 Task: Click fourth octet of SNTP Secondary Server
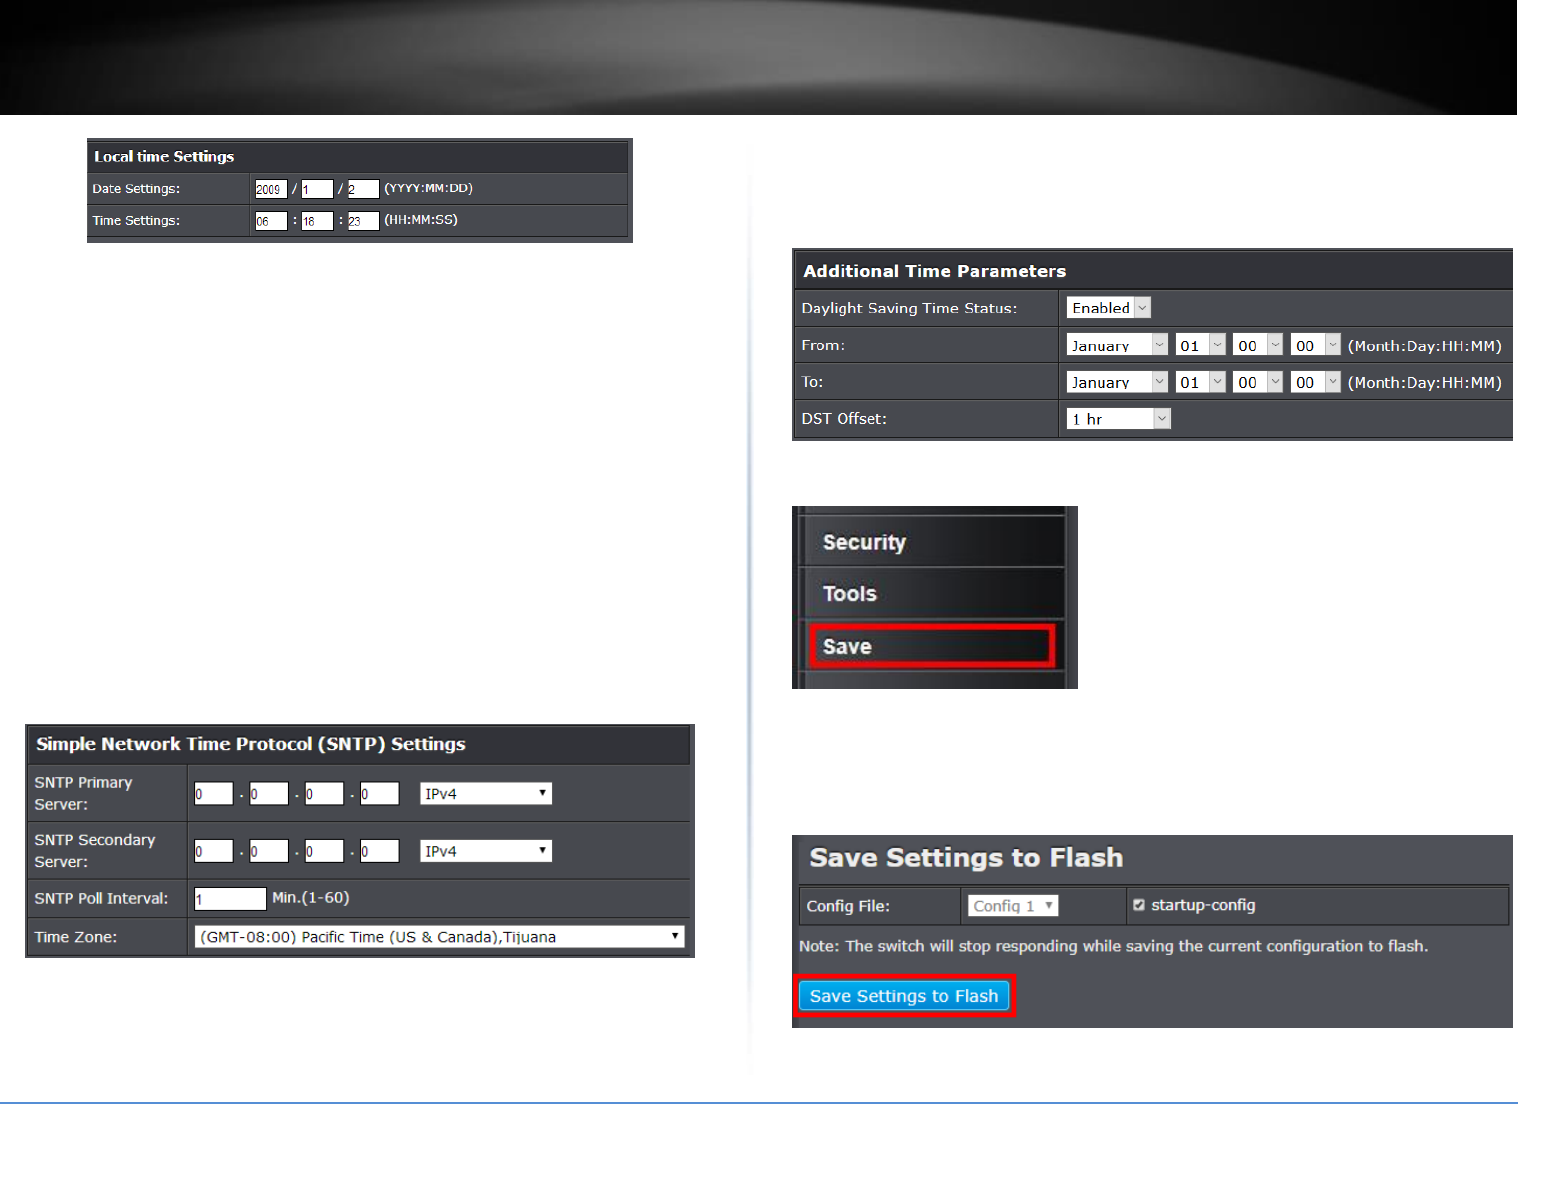pyautogui.click(x=380, y=851)
